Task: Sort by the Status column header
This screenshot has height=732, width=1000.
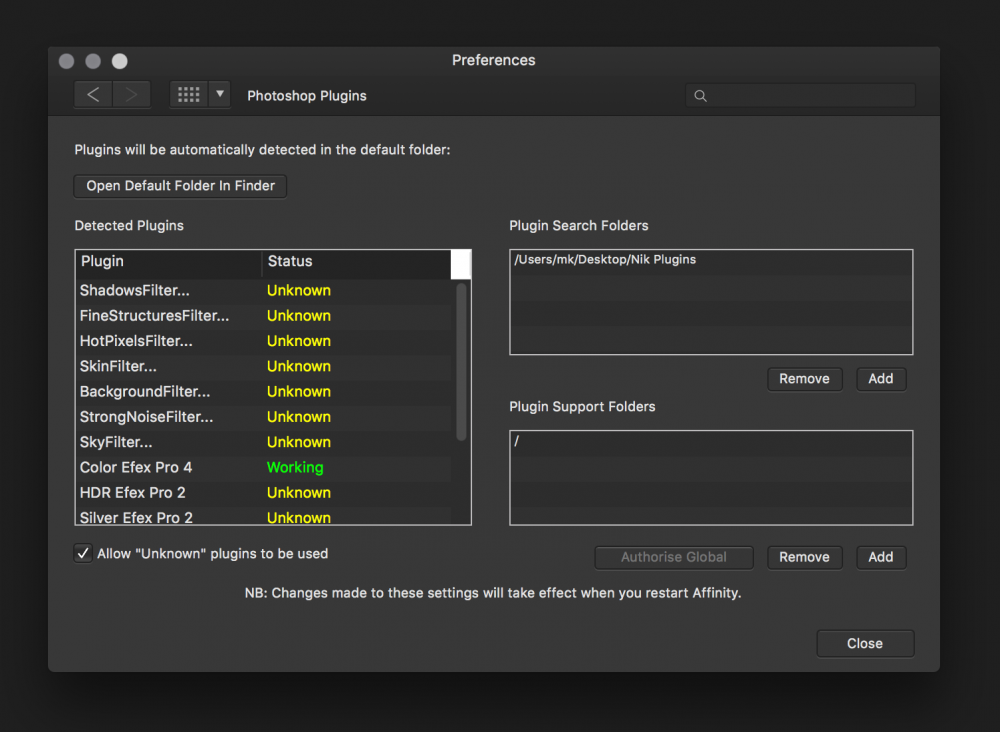Action: pos(355,262)
